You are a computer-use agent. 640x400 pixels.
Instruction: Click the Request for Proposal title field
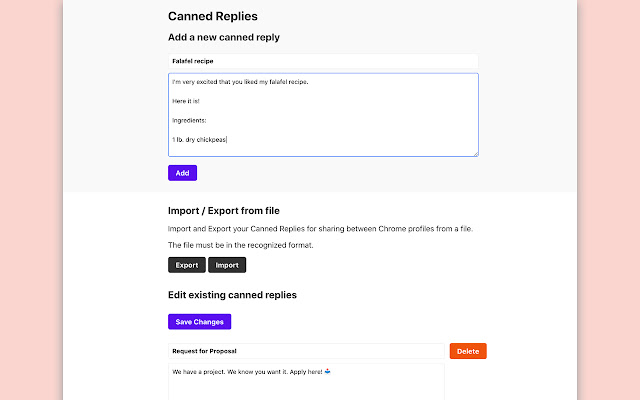coord(306,351)
